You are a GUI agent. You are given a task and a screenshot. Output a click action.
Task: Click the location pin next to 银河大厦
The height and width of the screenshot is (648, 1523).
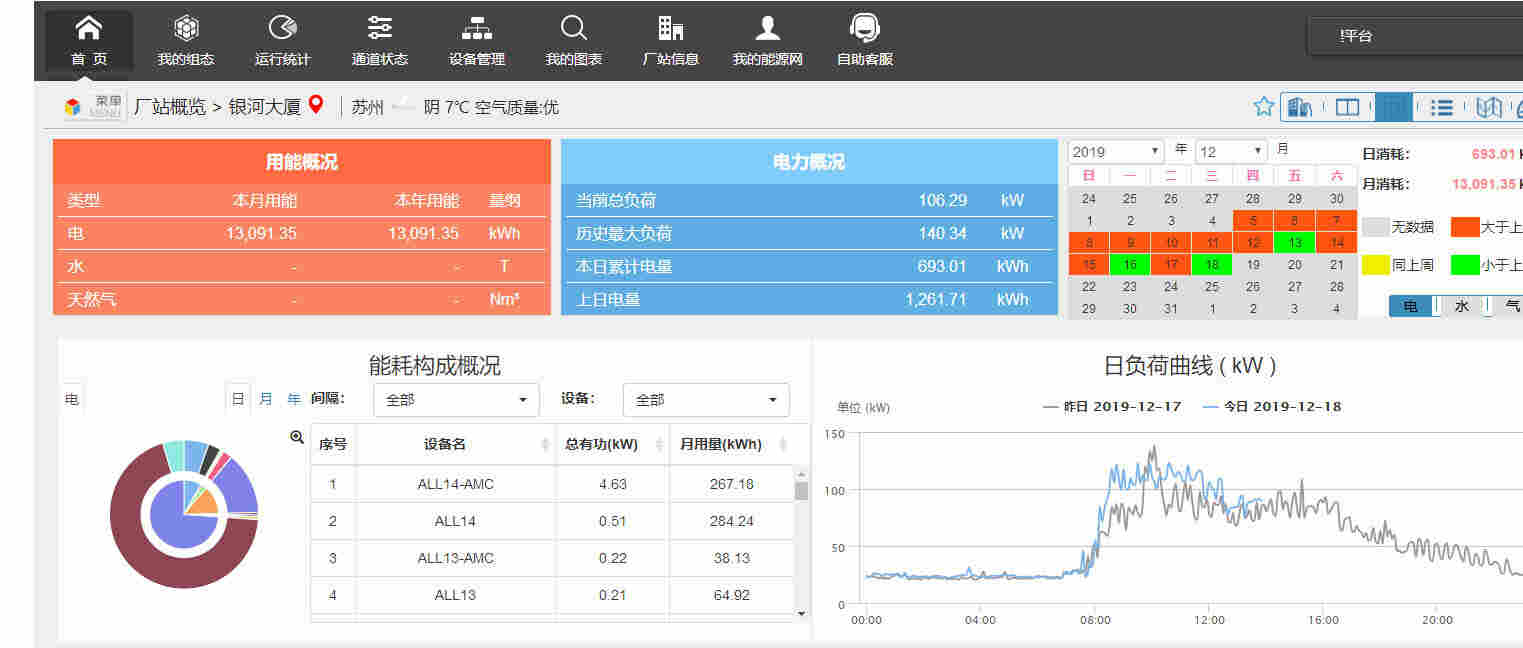[x=315, y=104]
